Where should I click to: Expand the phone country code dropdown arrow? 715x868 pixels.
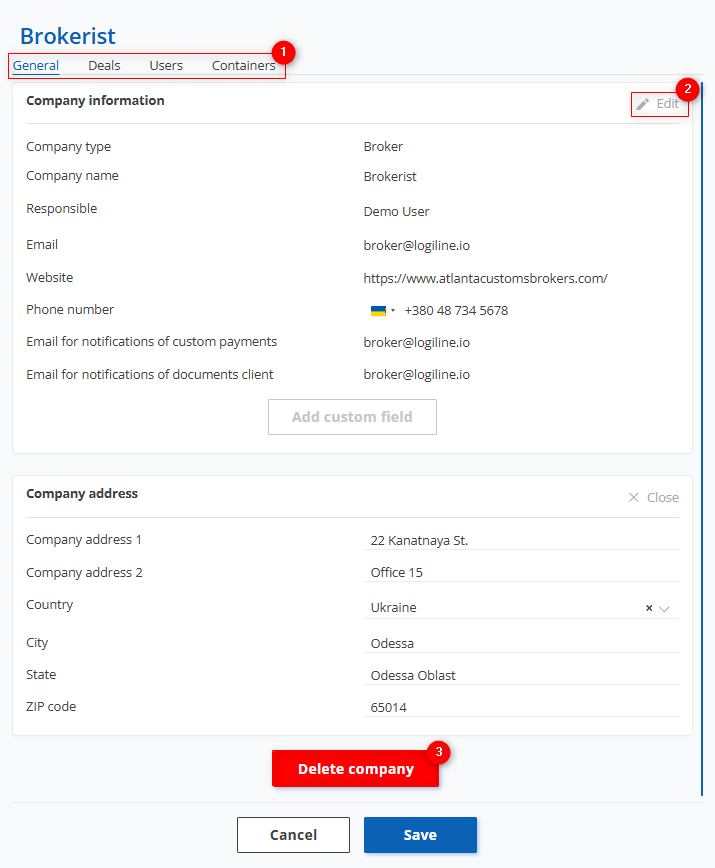pyautogui.click(x=393, y=311)
